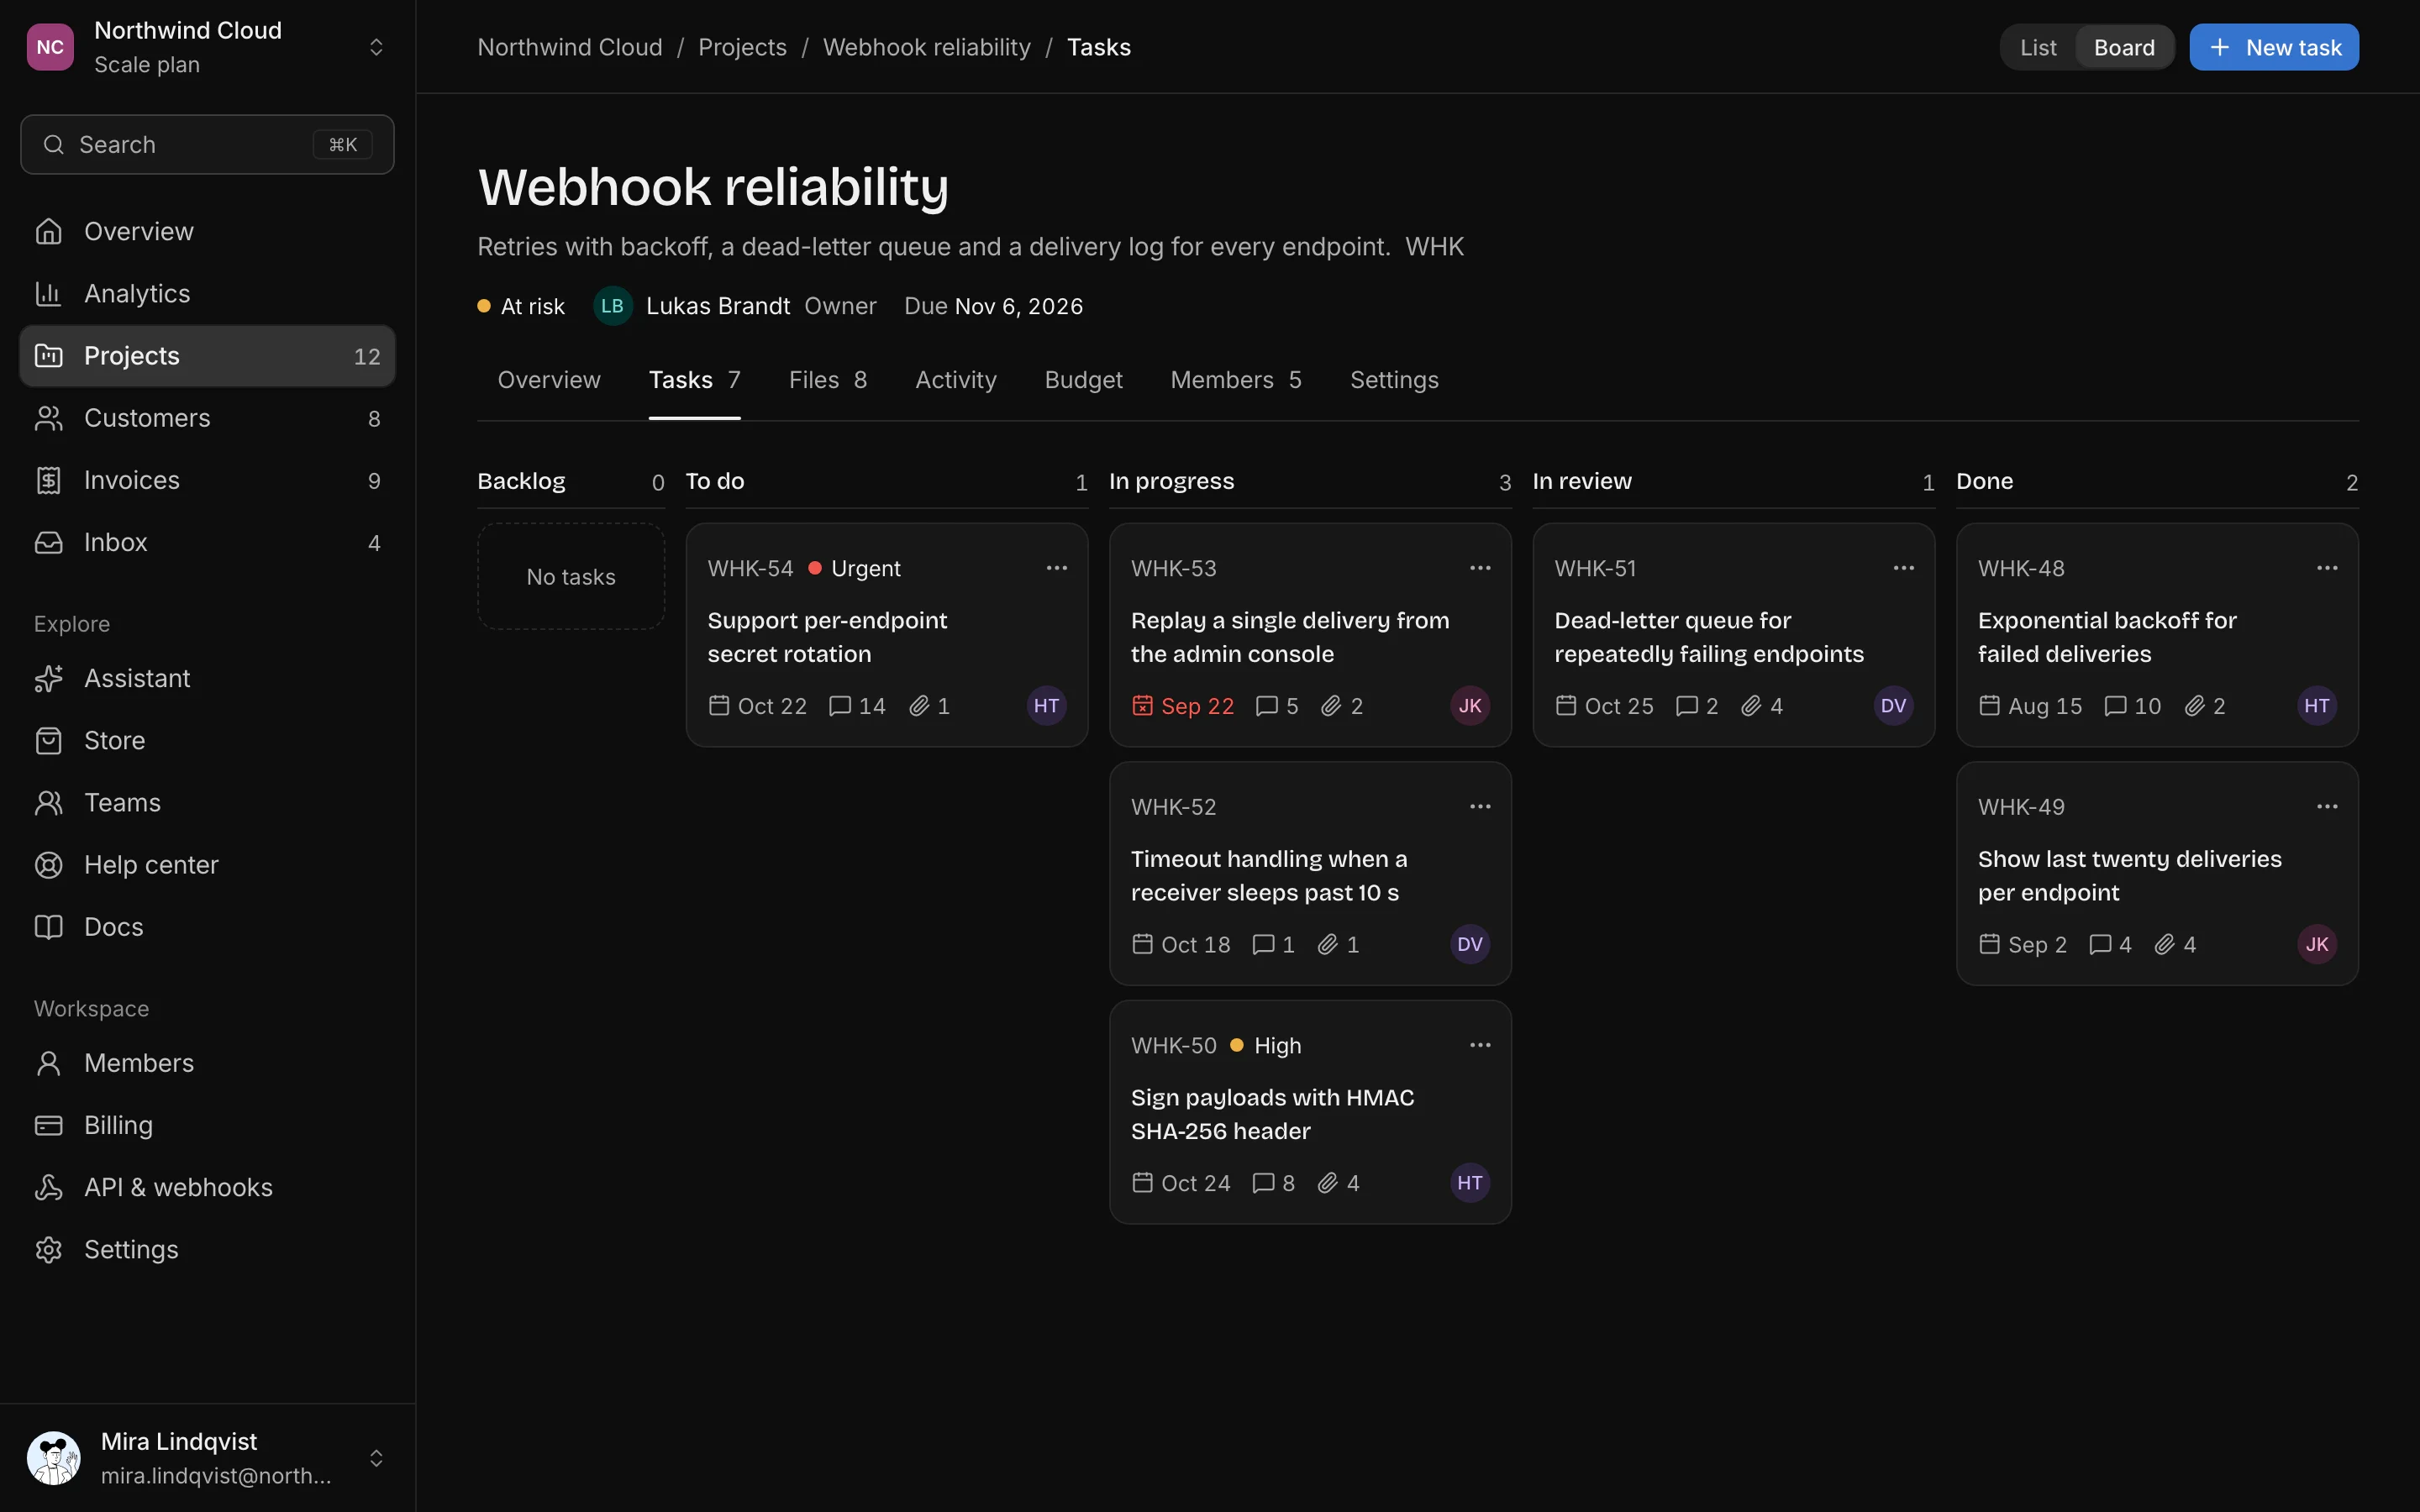This screenshot has width=2420, height=1512.
Task: Switch to the Budget tab
Action: [x=1083, y=380]
